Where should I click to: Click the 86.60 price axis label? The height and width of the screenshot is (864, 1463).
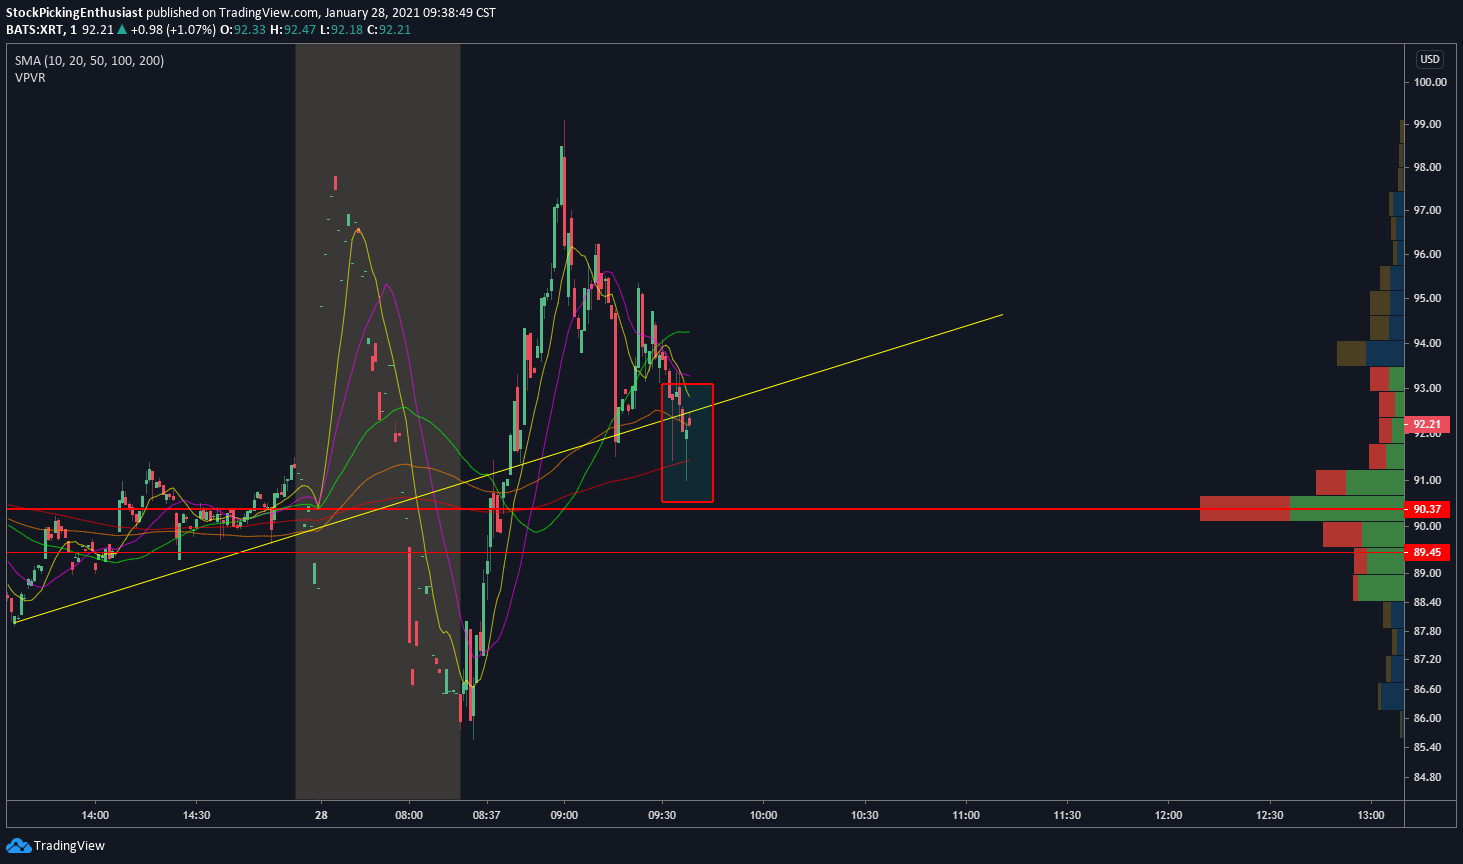coord(1427,689)
